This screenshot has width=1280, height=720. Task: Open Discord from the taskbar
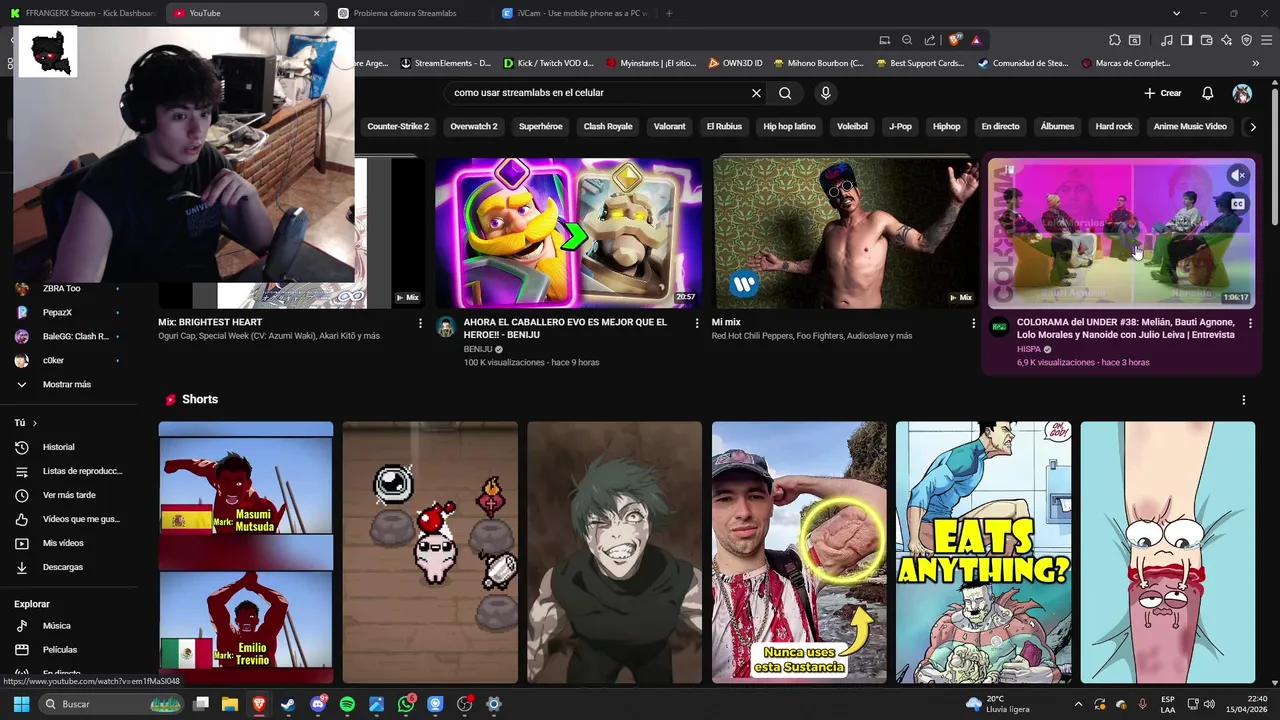318,704
